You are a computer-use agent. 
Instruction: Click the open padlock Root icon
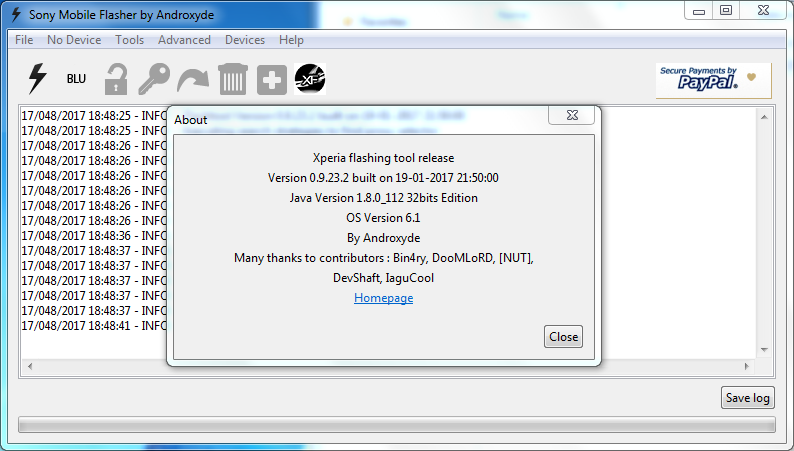pyautogui.click(x=115, y=79)
